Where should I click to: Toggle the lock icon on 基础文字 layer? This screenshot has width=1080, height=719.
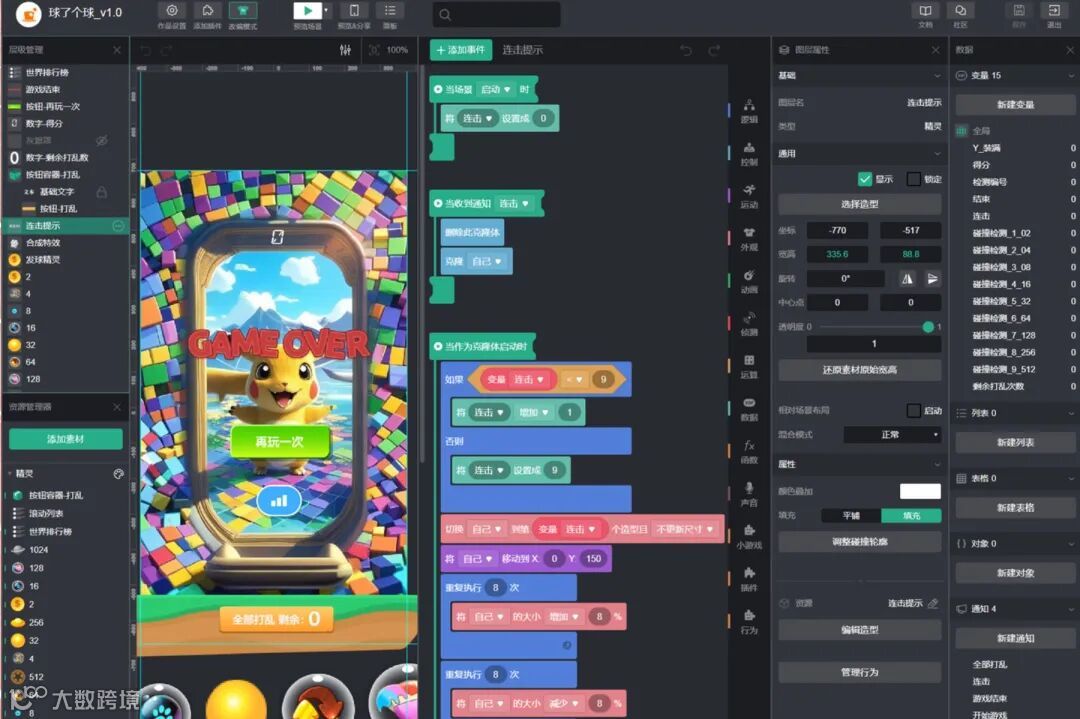(x=102, y=192)
